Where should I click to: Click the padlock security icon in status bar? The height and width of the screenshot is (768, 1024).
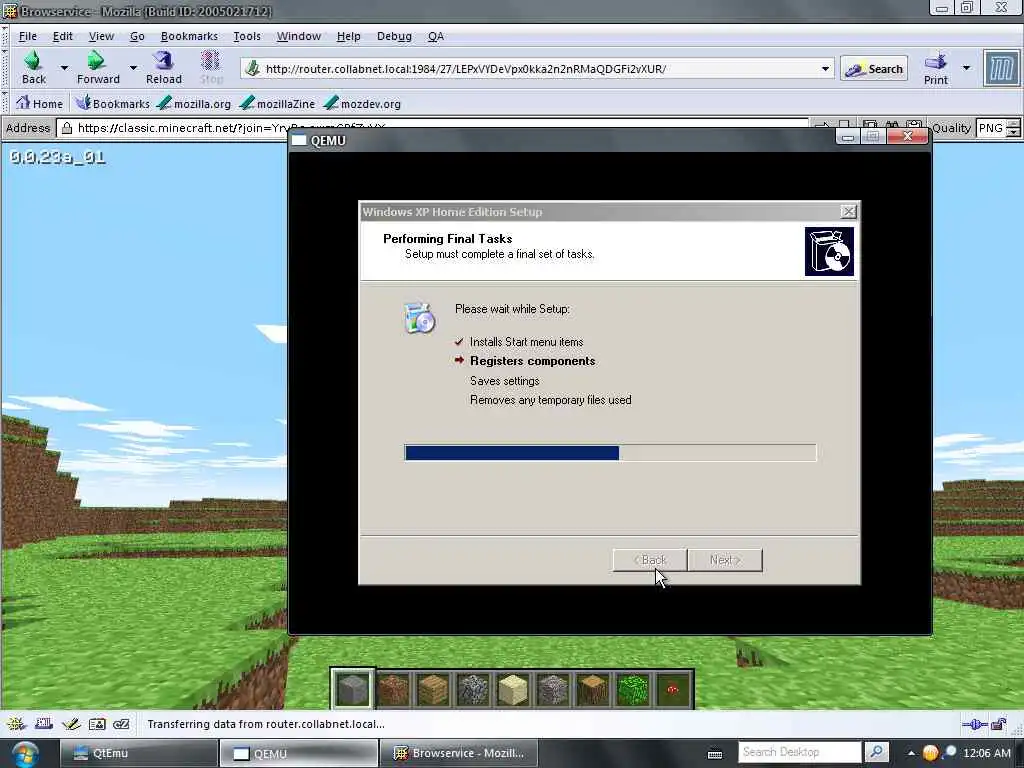[999, 724]
